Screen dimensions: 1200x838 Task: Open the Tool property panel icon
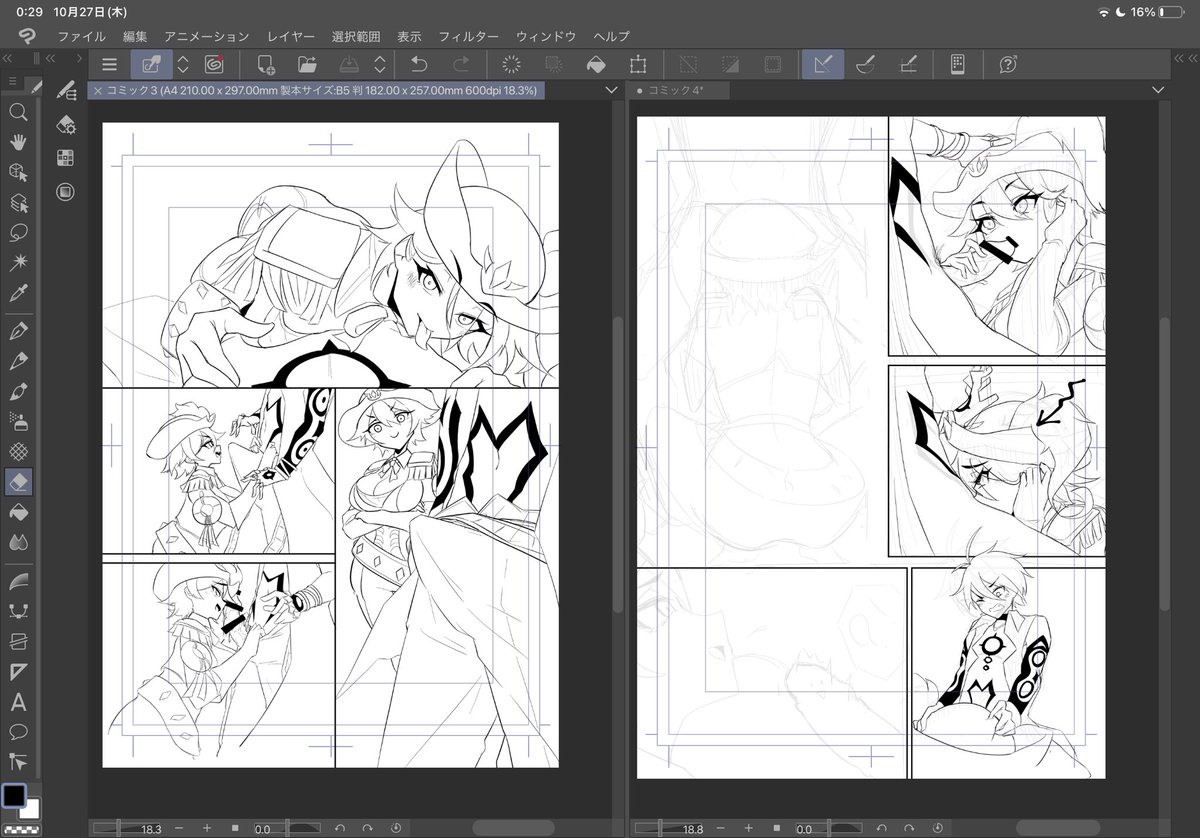[66, 124]
